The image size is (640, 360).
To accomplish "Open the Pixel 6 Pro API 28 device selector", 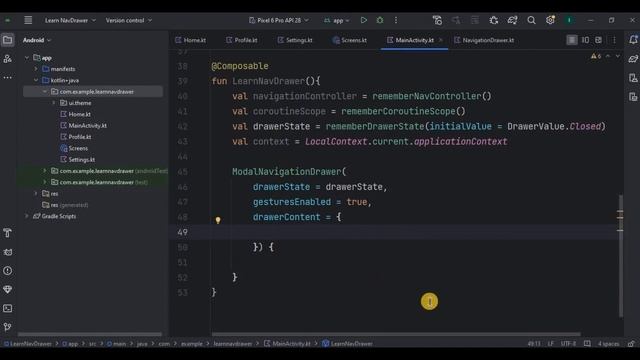I will click(279, 20).
